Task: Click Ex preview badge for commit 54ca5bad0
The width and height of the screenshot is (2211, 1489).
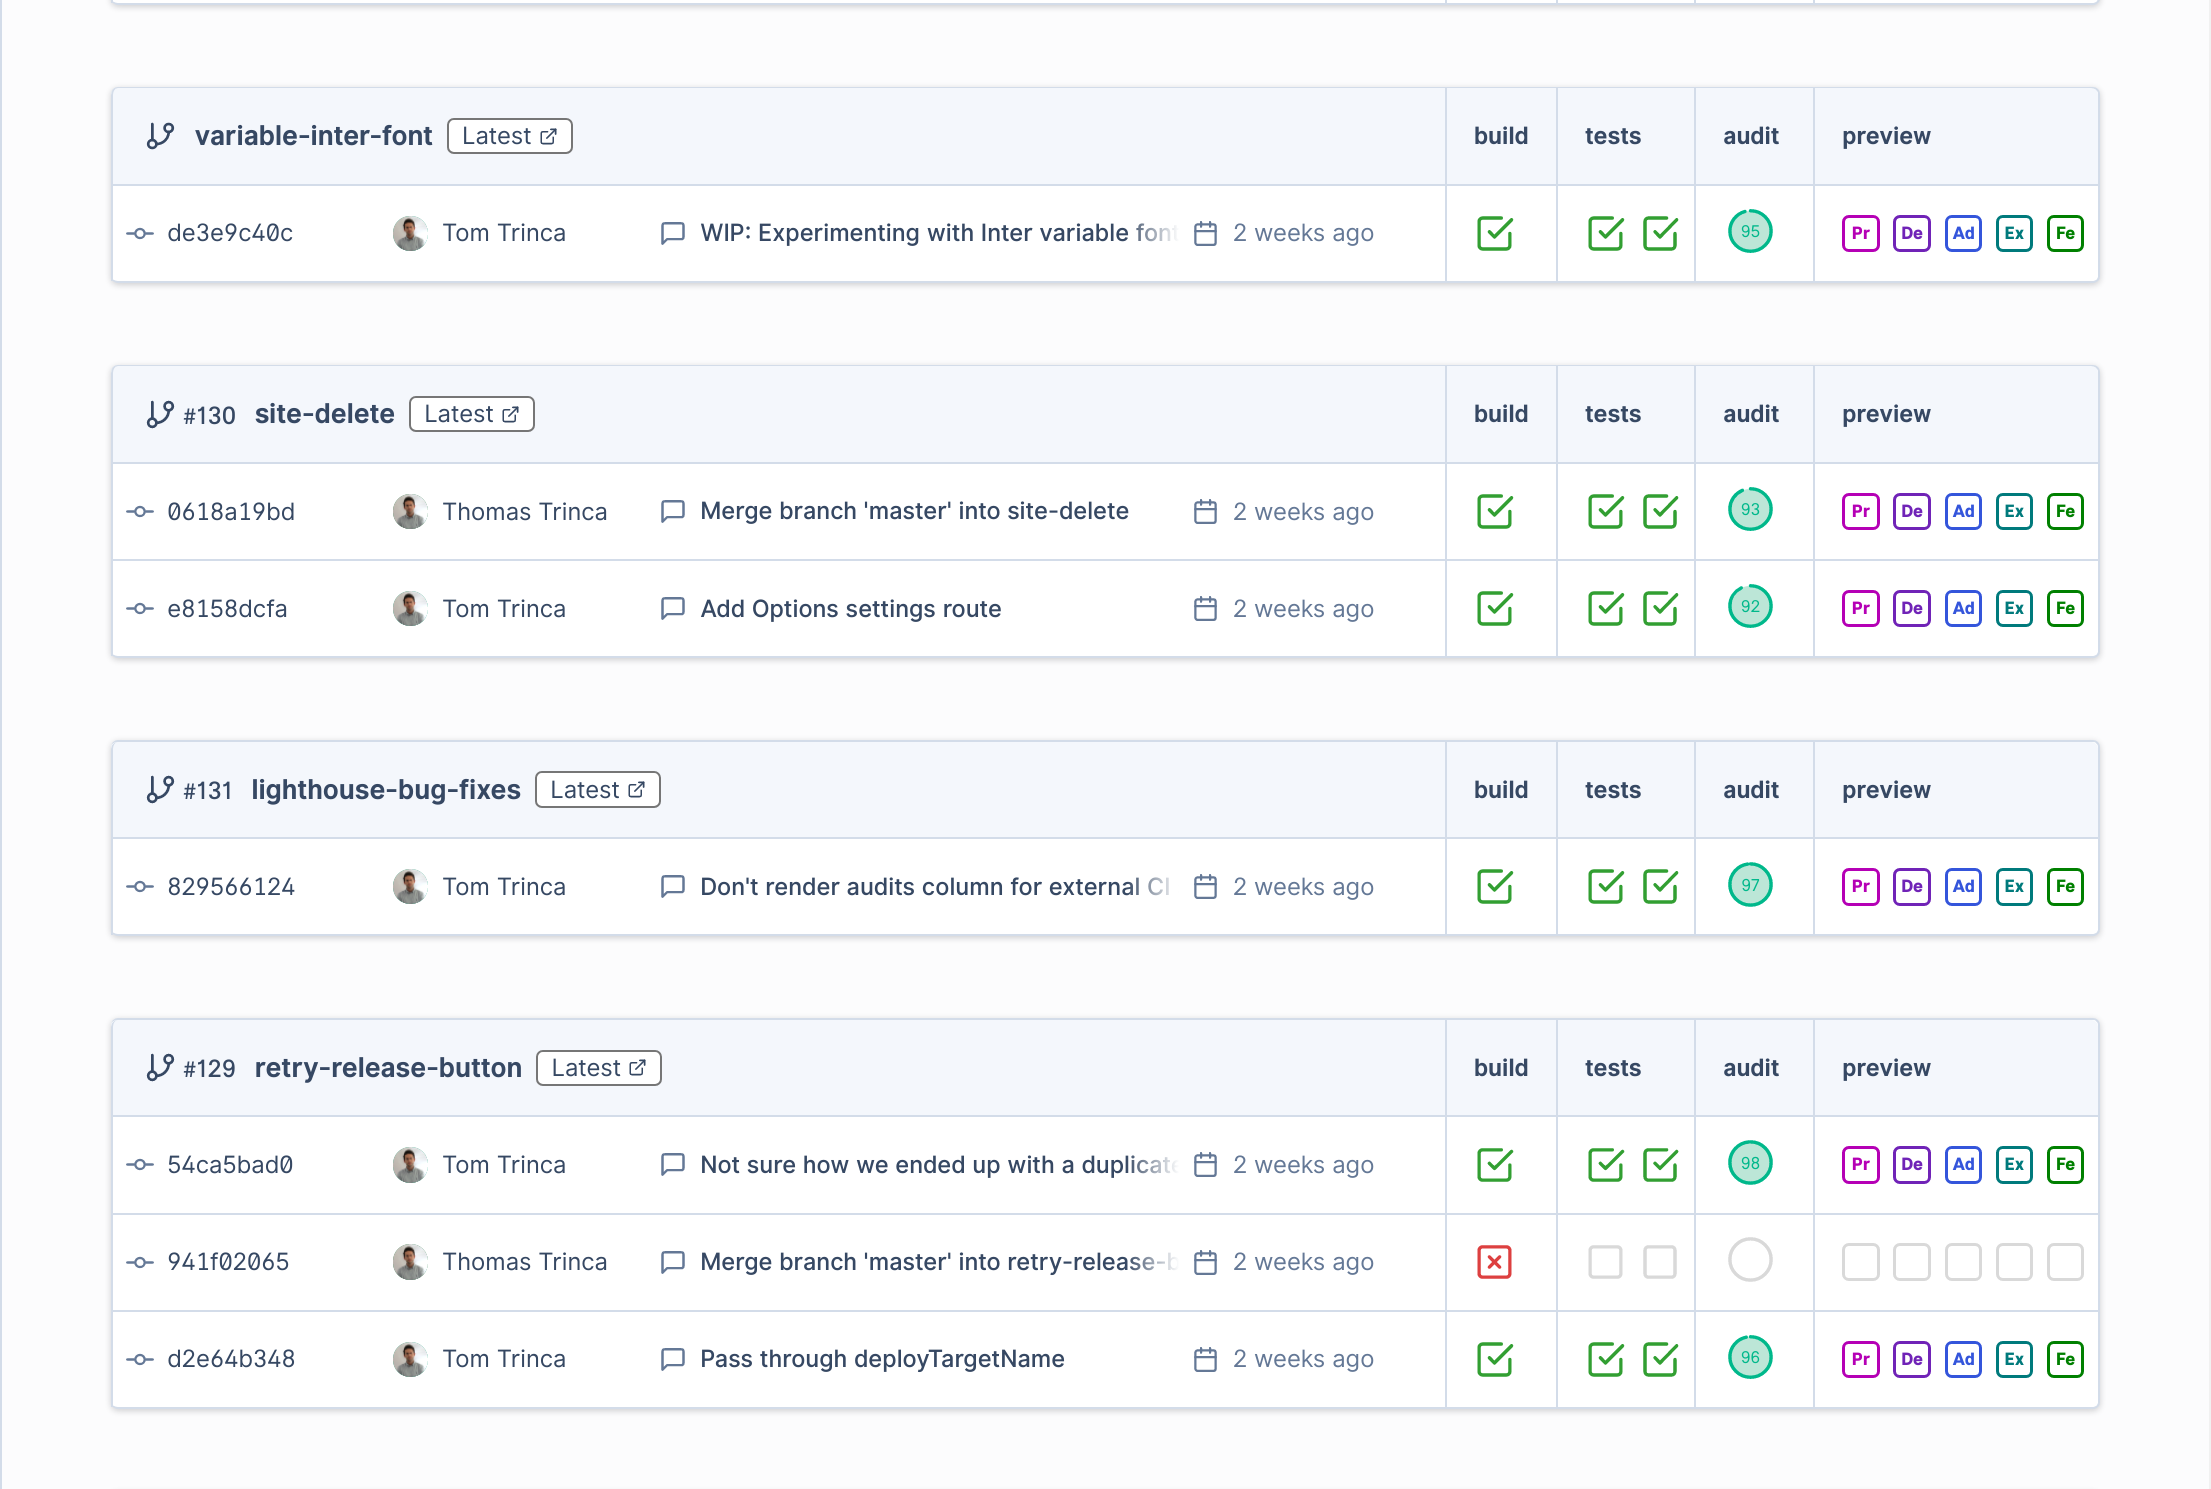Action: pos(2014,1165)
